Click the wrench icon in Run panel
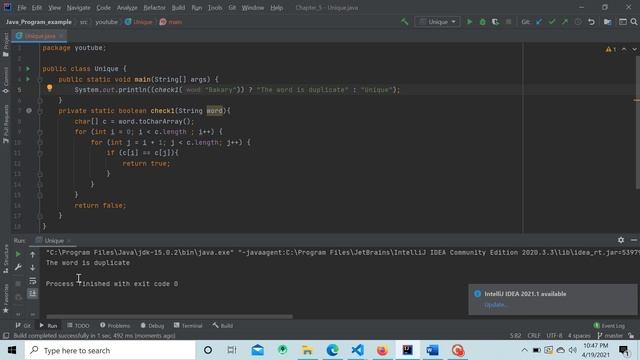The height and width of the screenshot is (360, 640). click(18, 267)
